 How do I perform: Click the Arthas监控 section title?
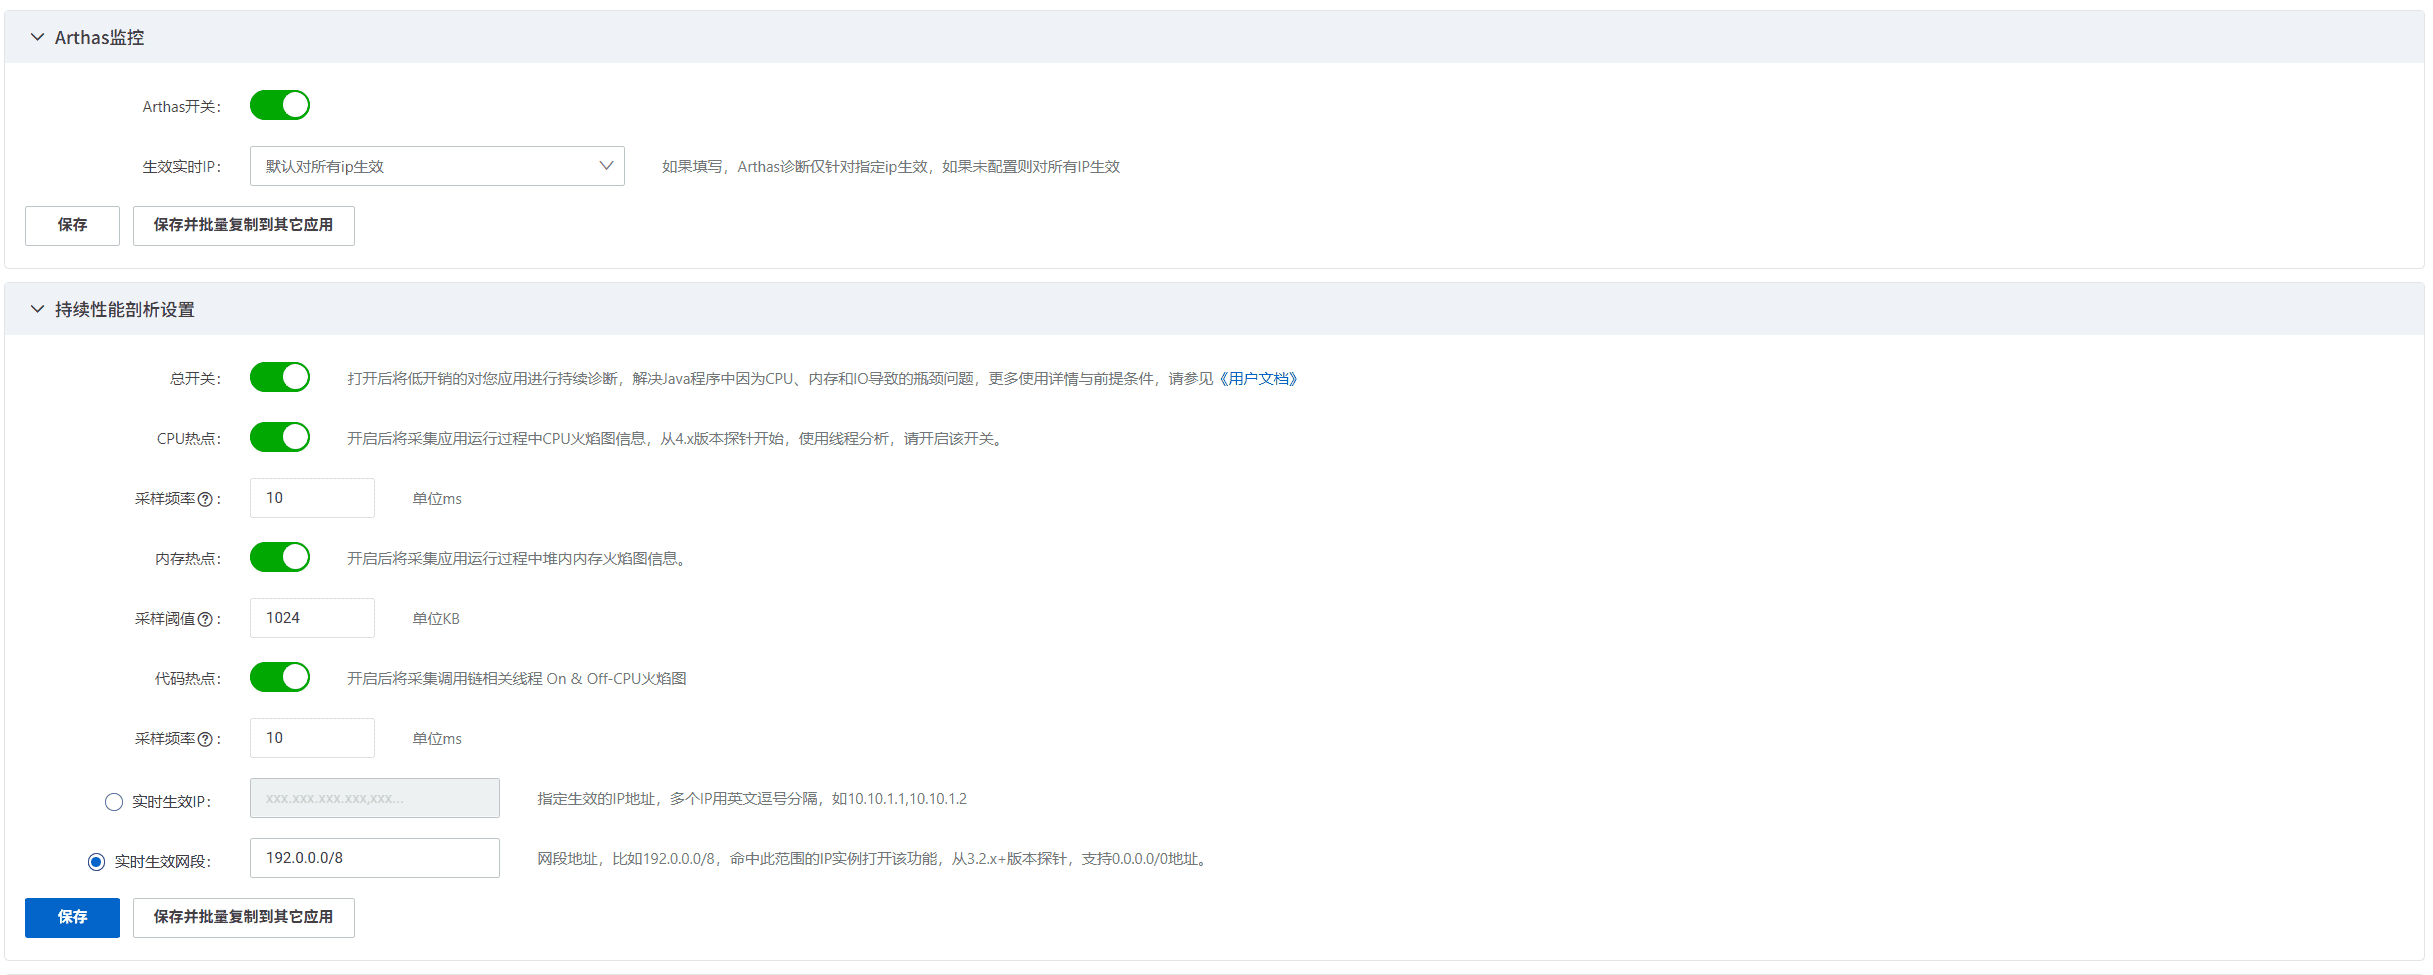99,37
